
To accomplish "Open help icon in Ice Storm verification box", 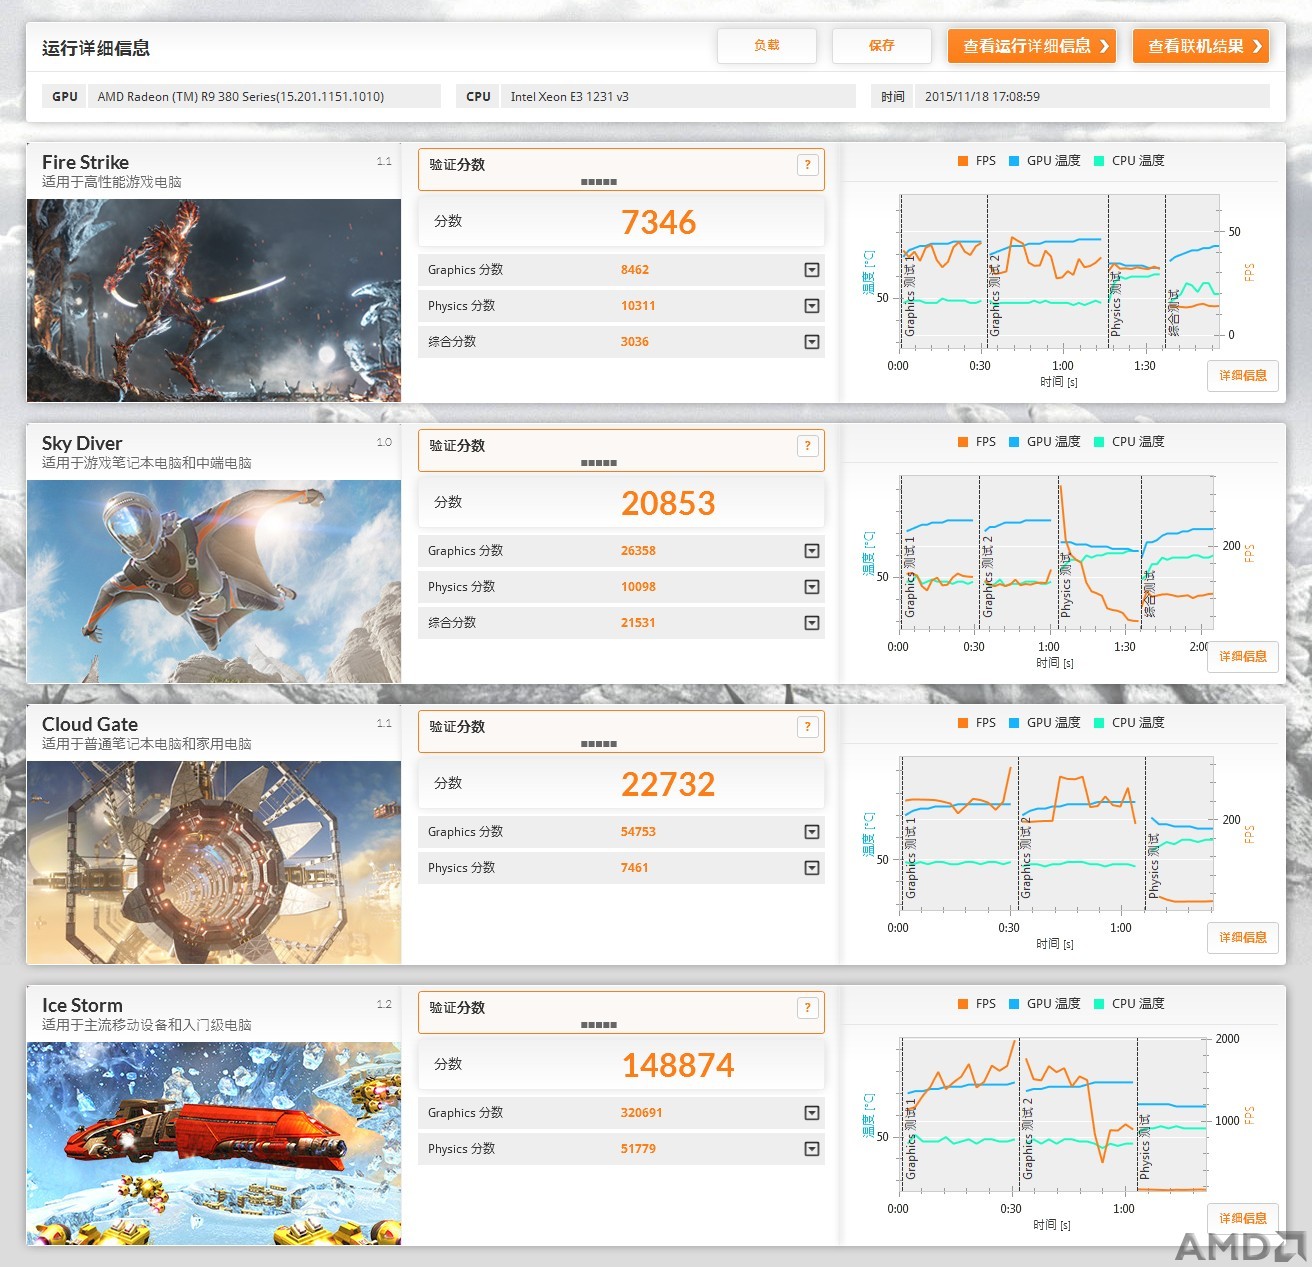I will [x=808, y=1008].
